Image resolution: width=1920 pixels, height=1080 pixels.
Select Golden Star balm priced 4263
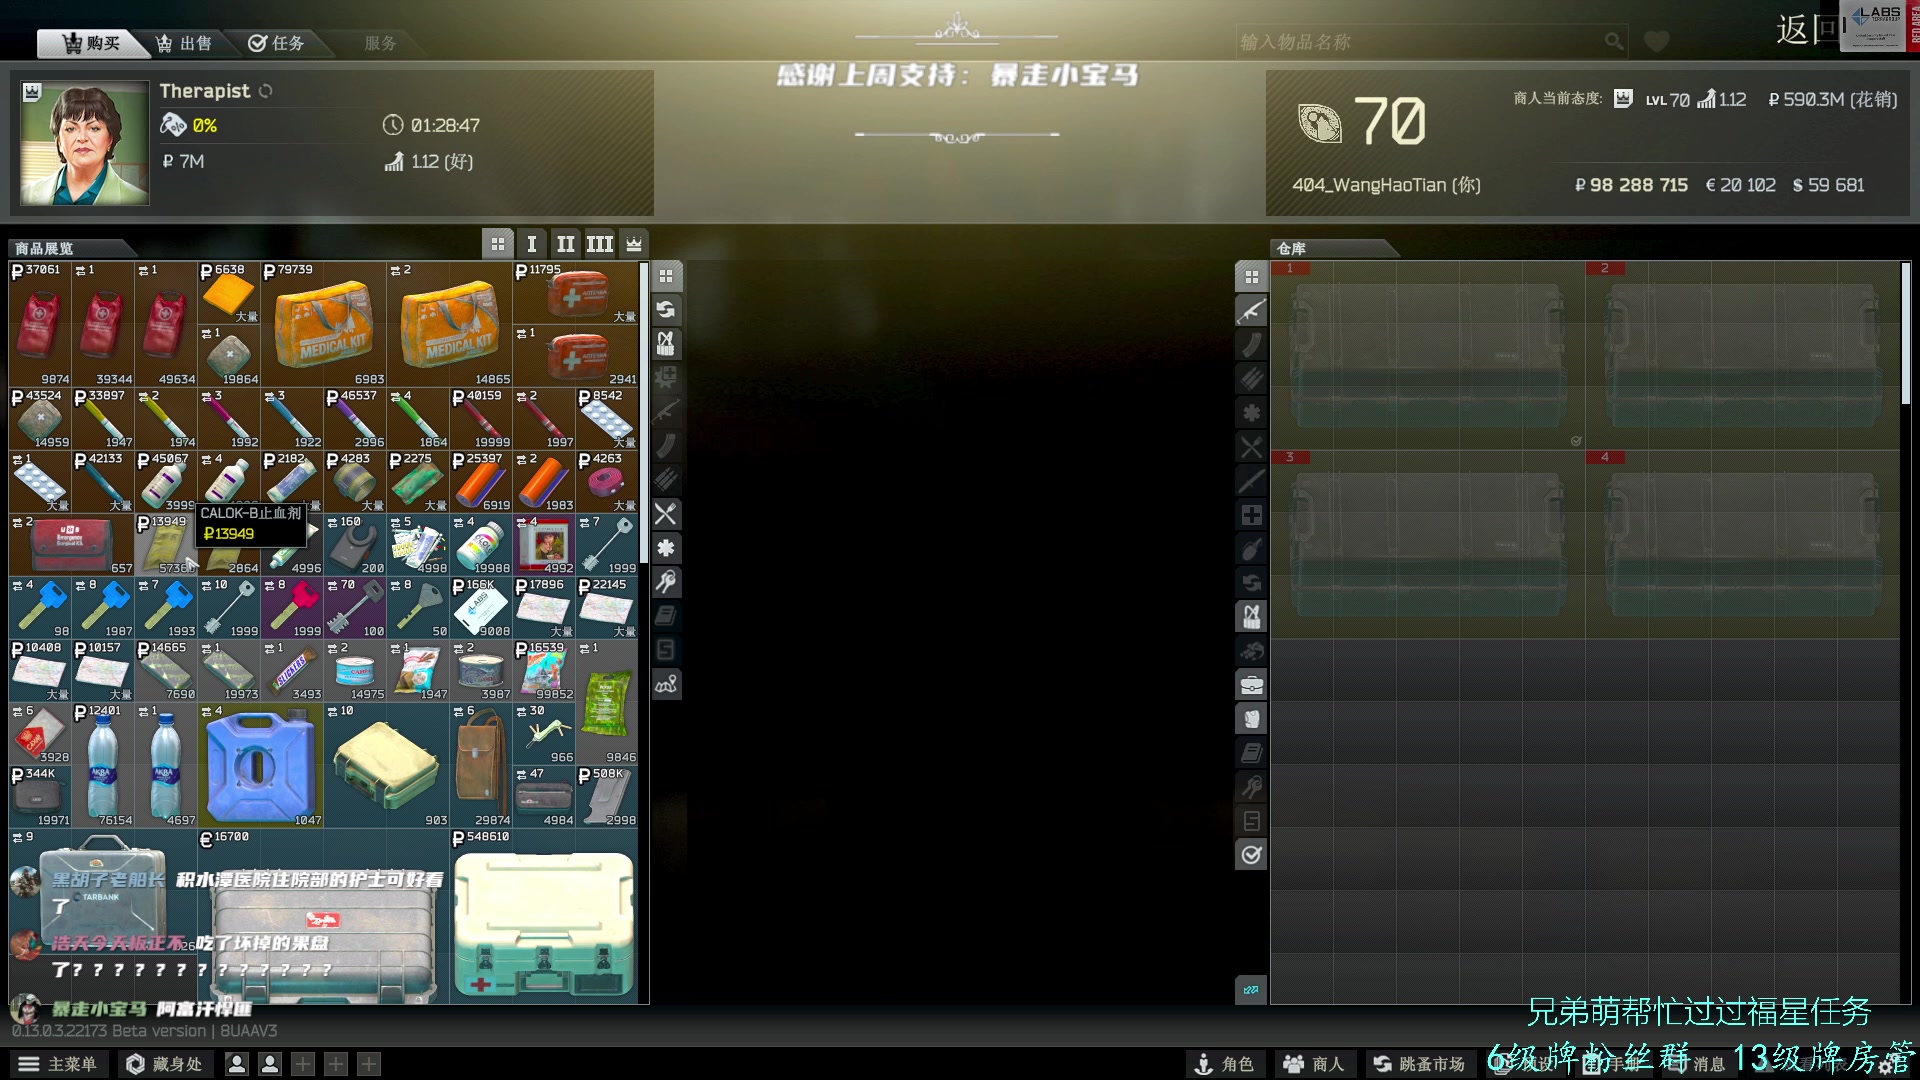[607, 482]
